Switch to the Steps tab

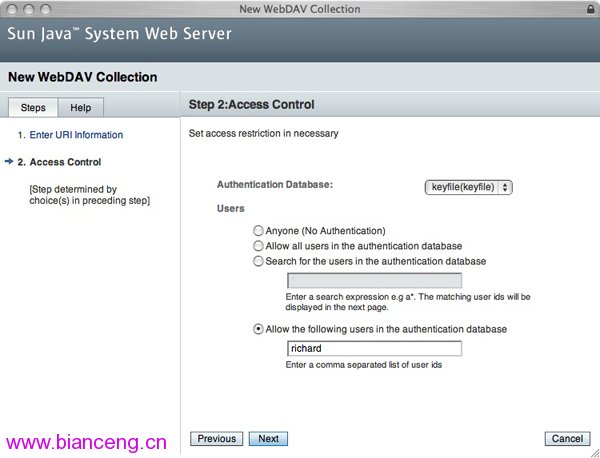click(x=33, y=108)
